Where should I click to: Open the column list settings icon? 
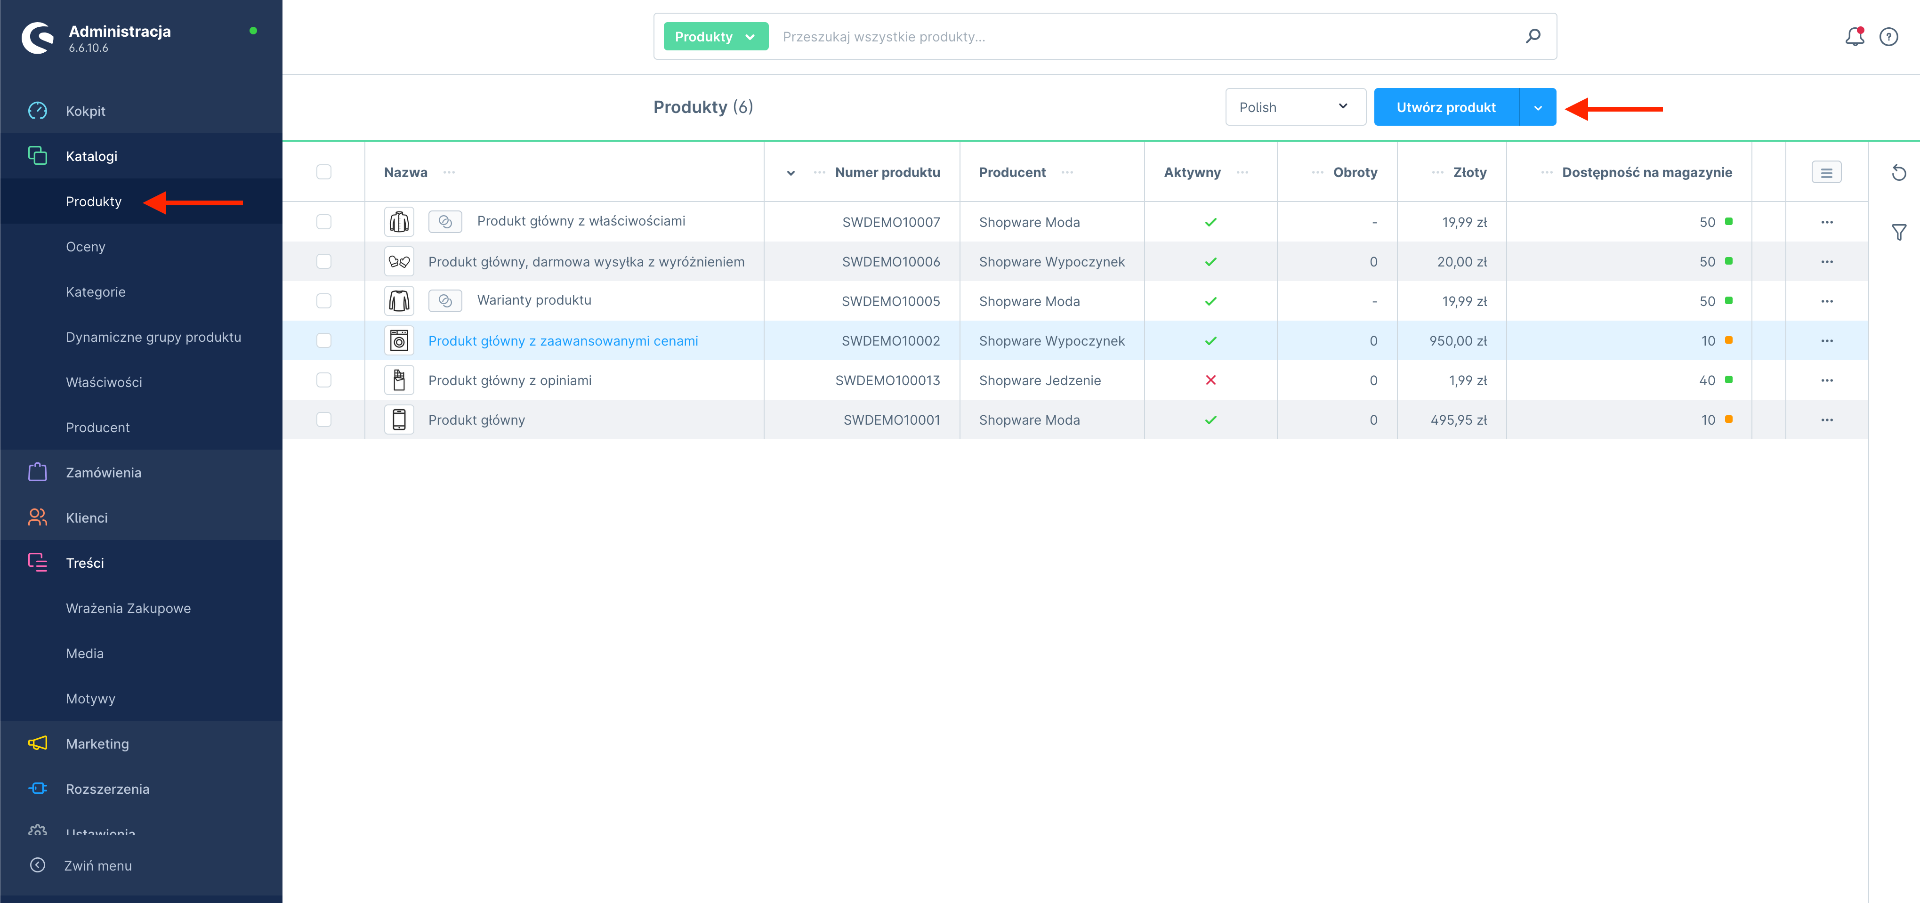(x=1826, y=173)
